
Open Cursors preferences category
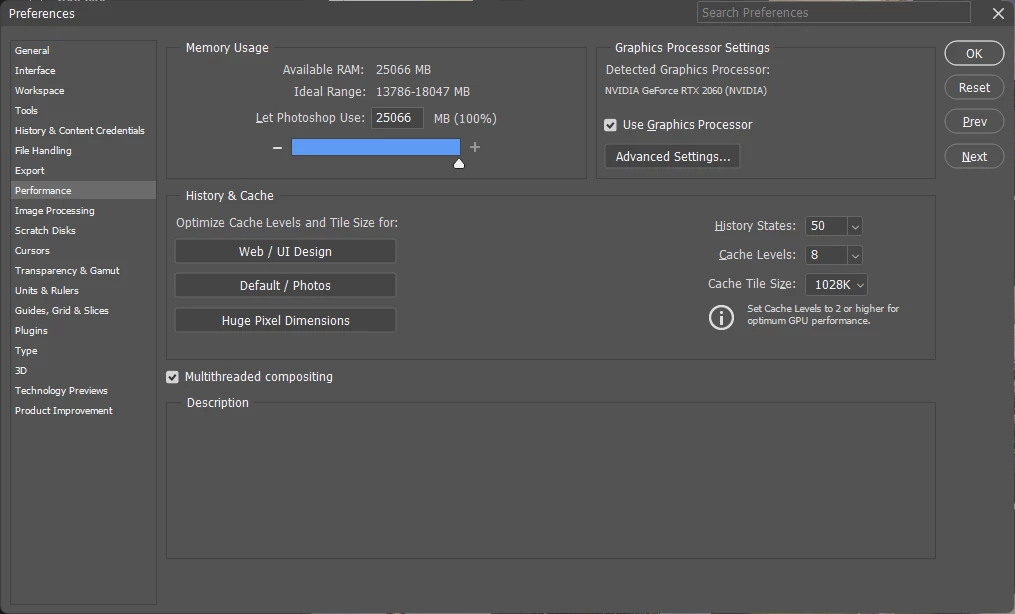83,251
